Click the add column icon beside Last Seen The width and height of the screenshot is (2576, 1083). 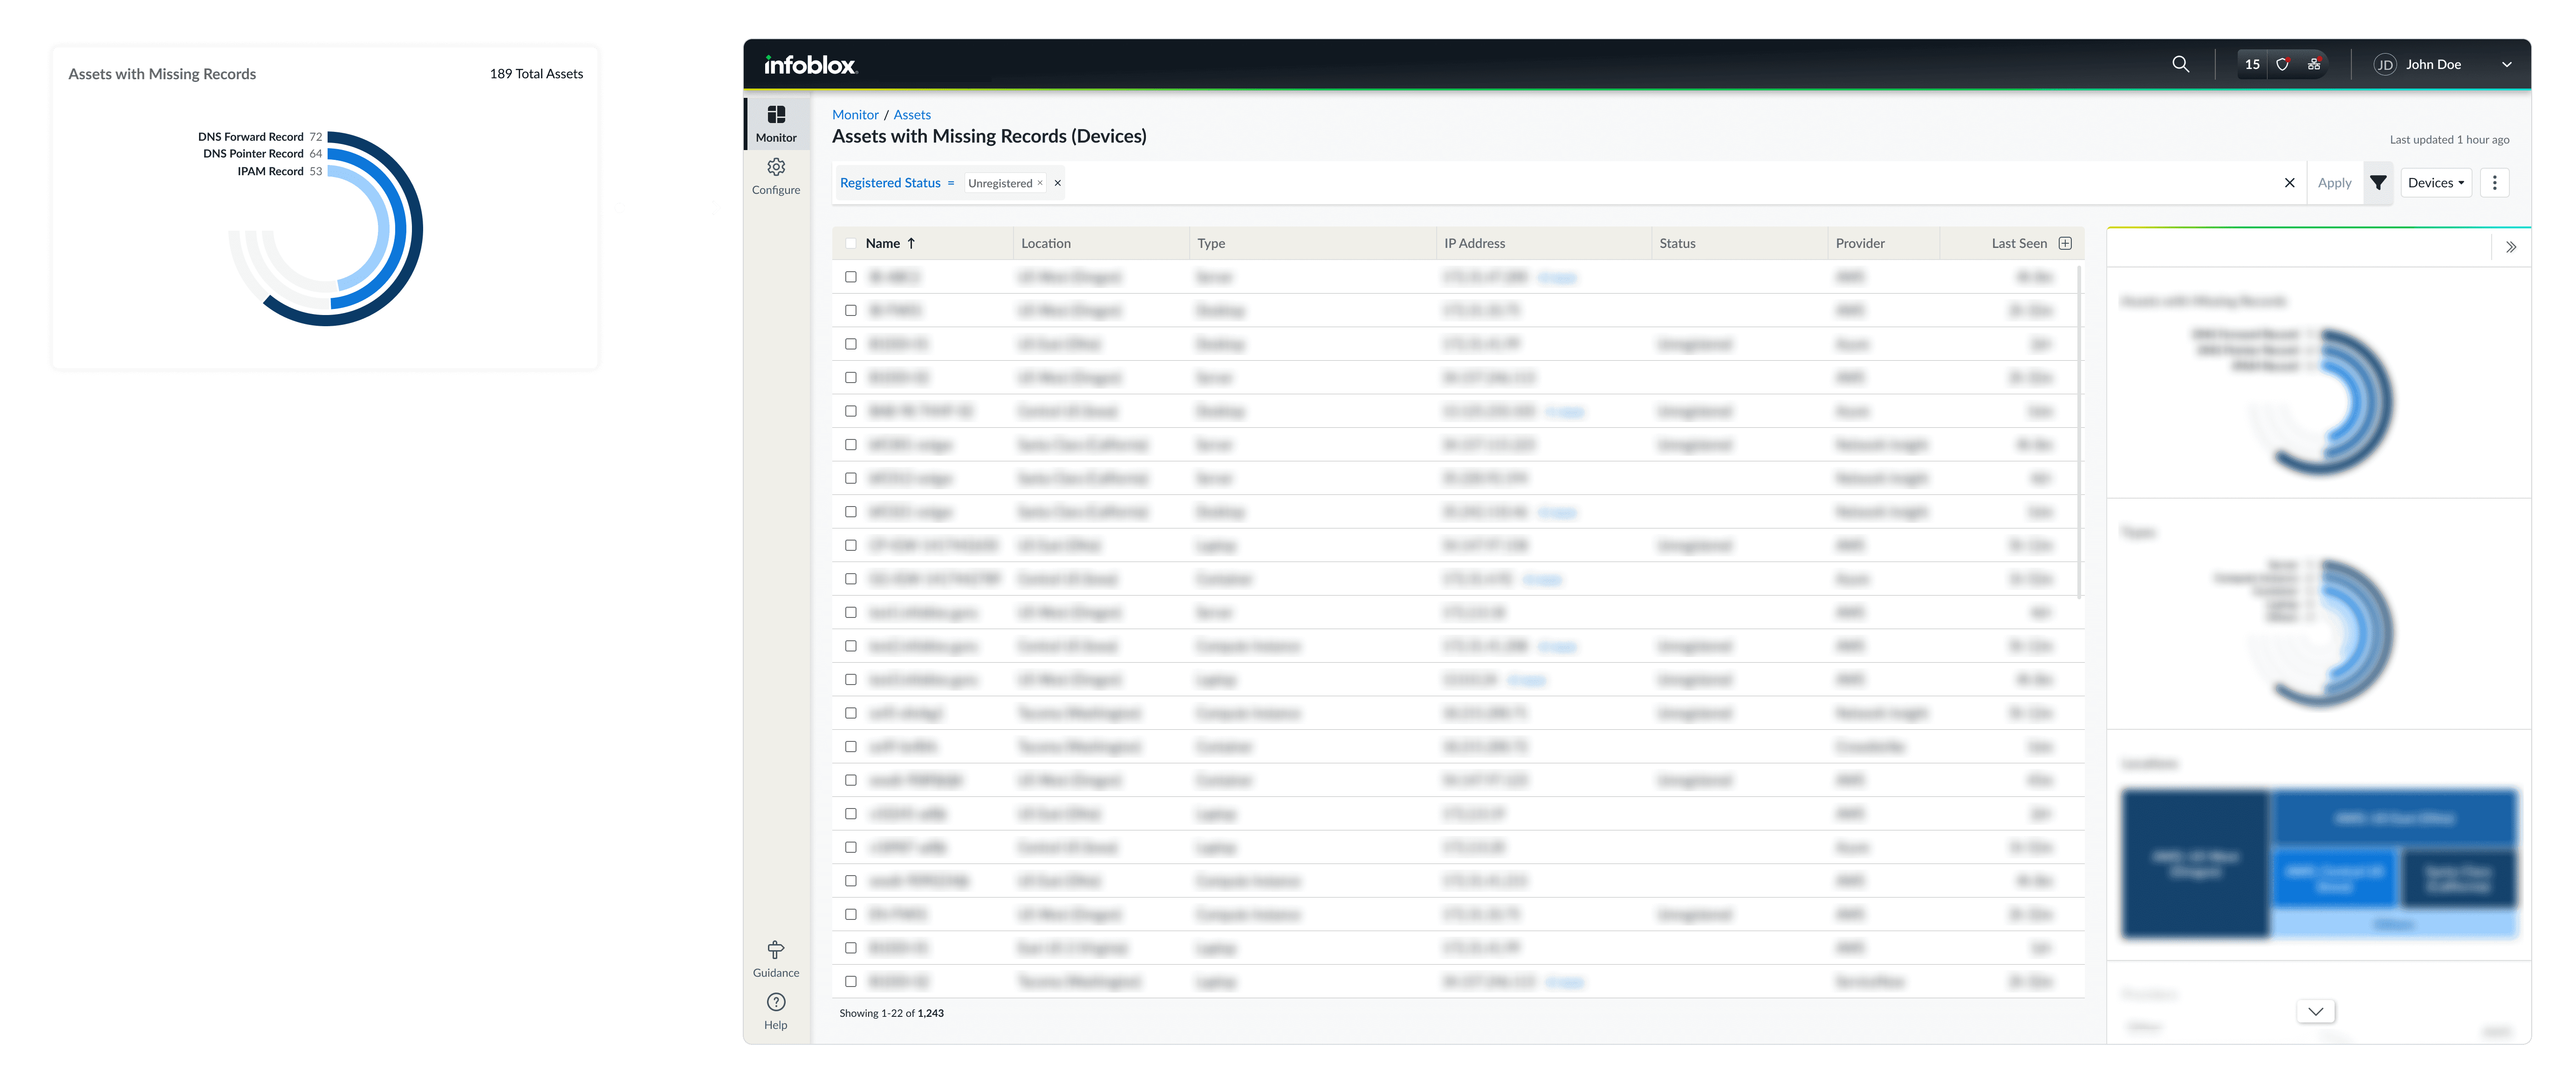coord(2065,243)
